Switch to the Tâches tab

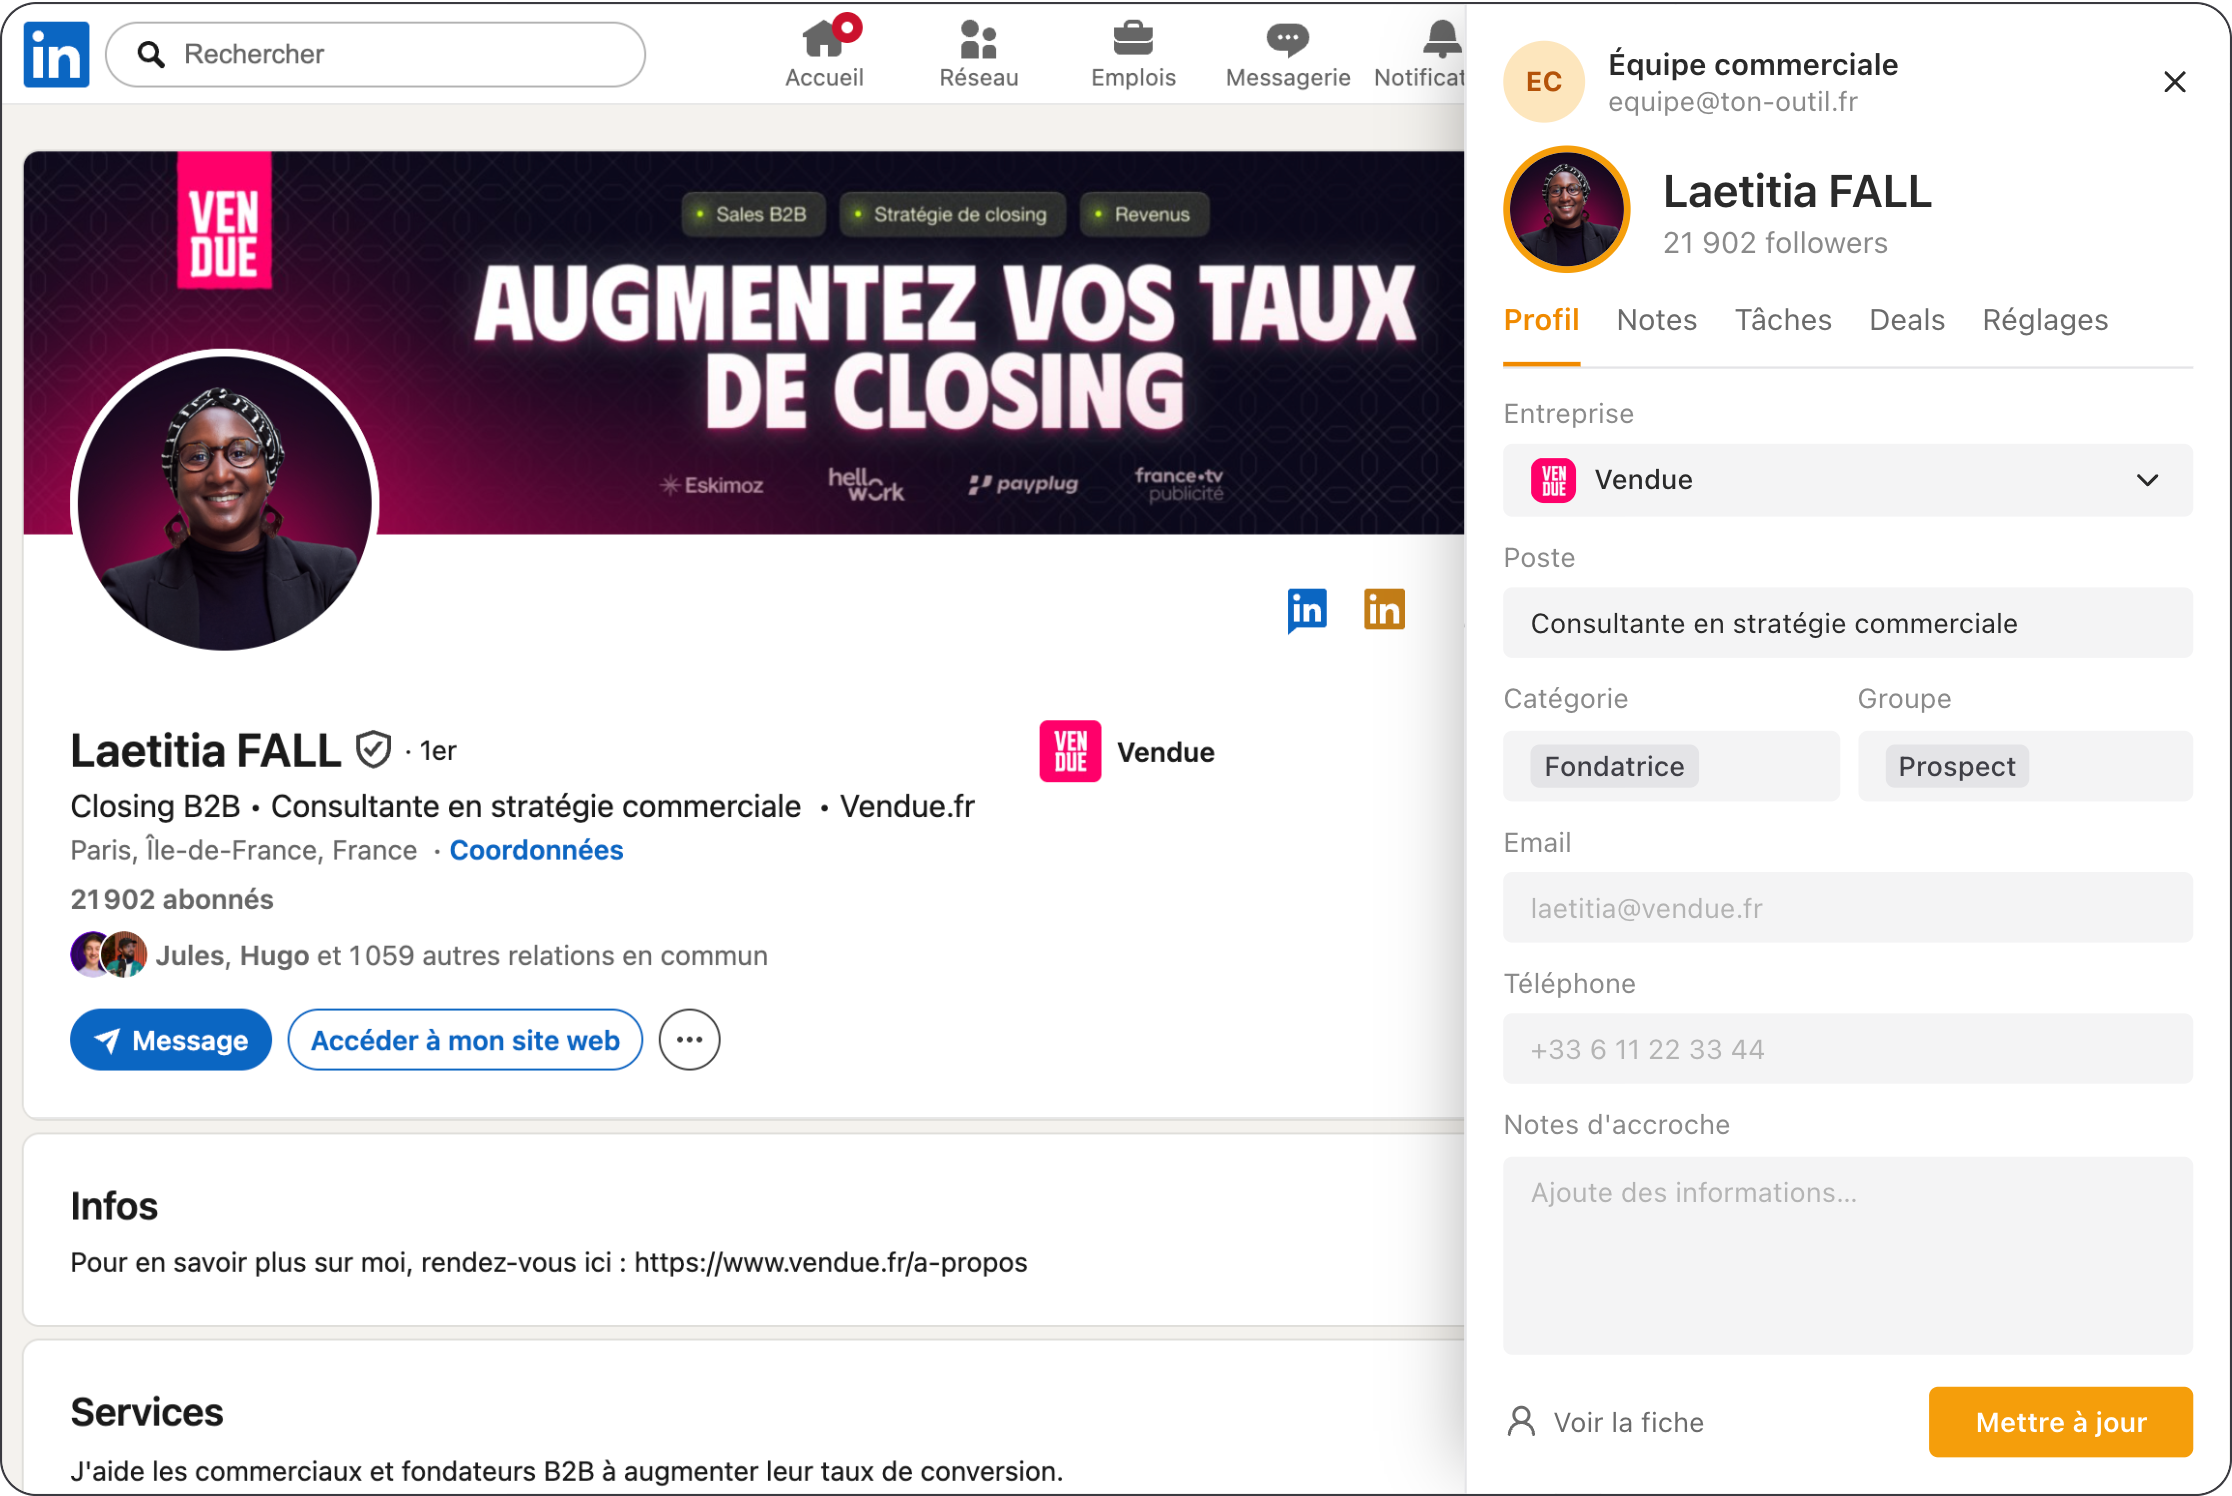[x=1783, y=320]
